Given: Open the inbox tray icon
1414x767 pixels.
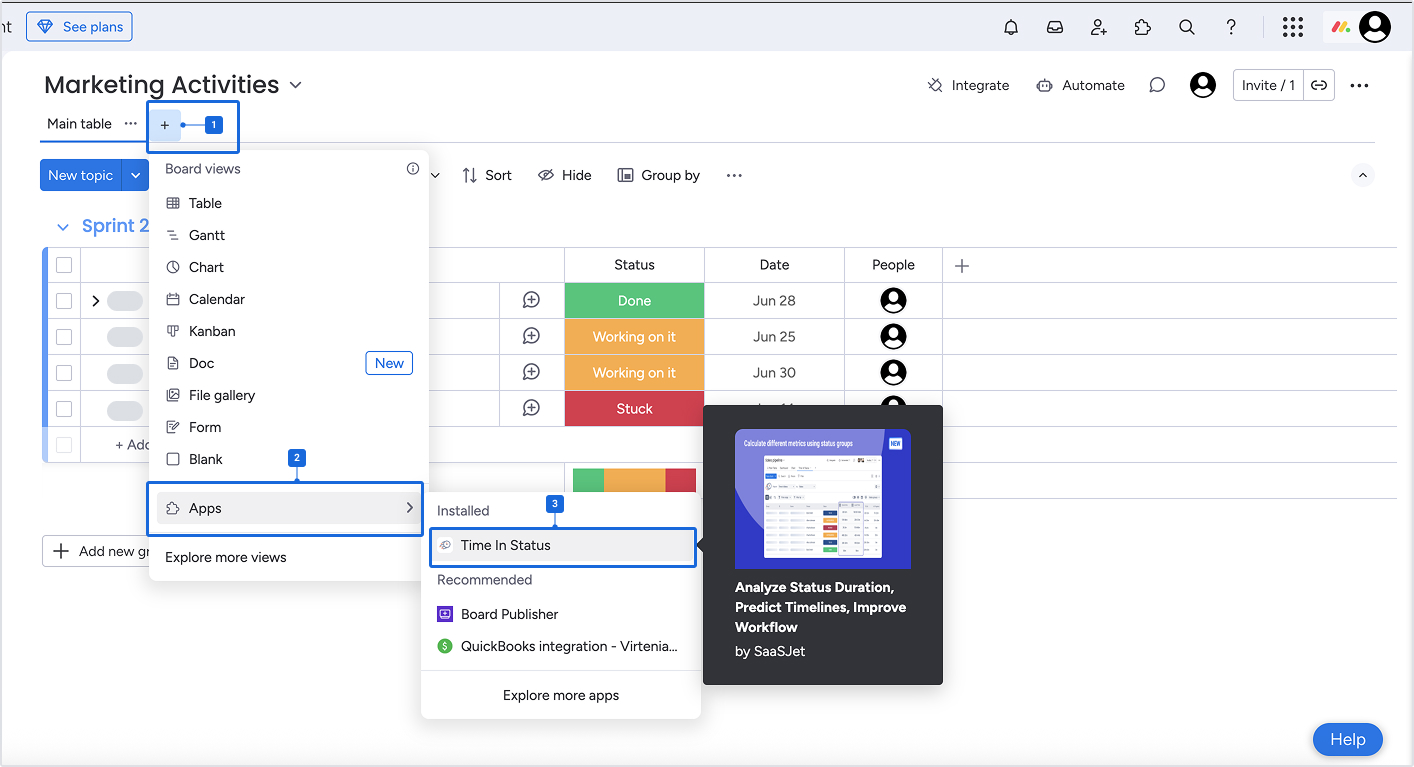Looking at the screenshot, I should 1055,28.
